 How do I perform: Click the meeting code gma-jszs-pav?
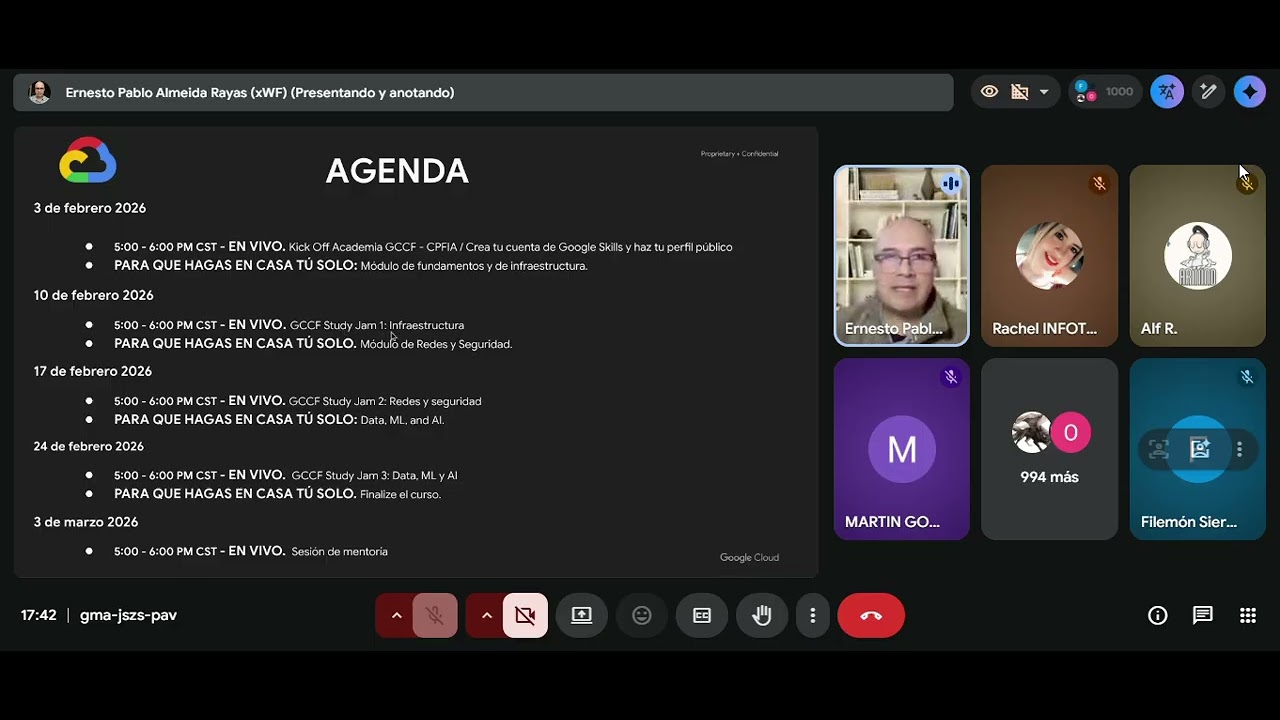pos(128,615)
